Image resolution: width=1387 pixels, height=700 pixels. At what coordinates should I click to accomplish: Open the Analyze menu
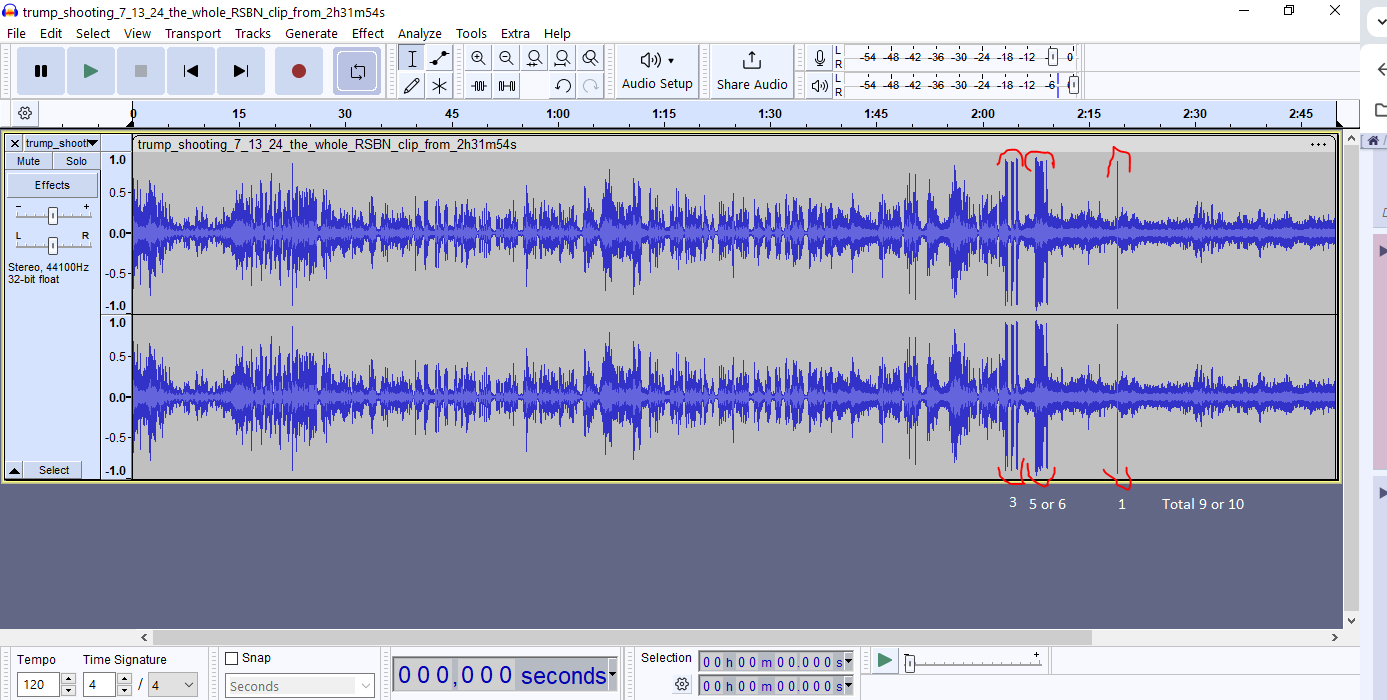(x=420, y=33)
